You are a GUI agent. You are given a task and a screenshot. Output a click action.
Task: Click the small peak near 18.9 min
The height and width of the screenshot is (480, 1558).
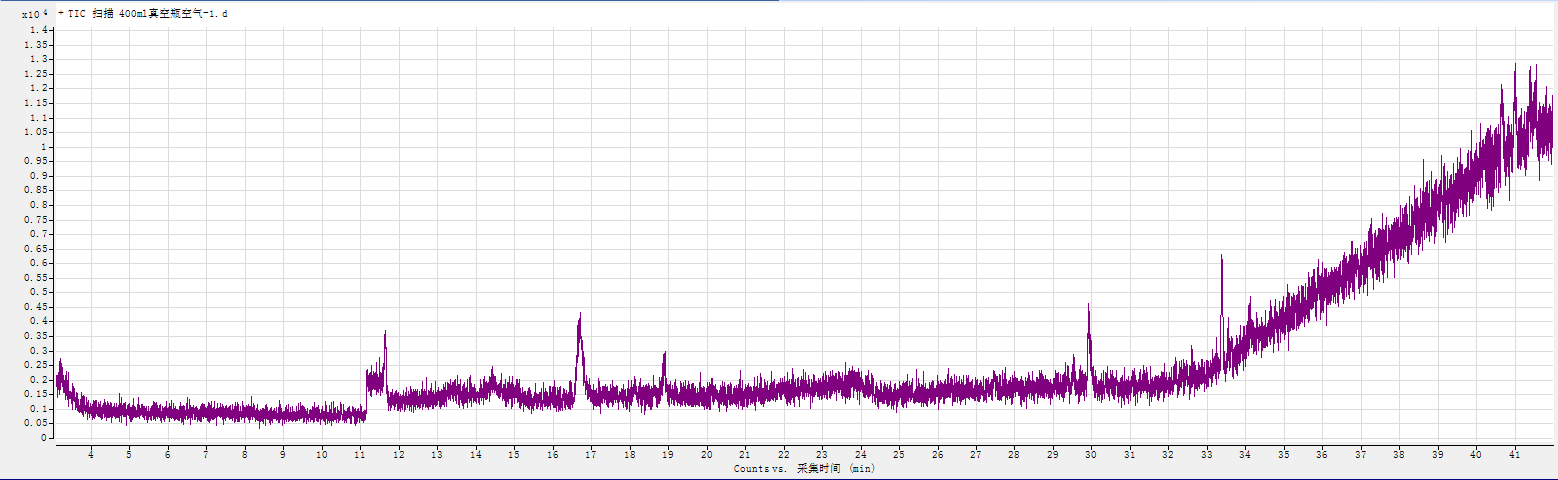[664, 356]
